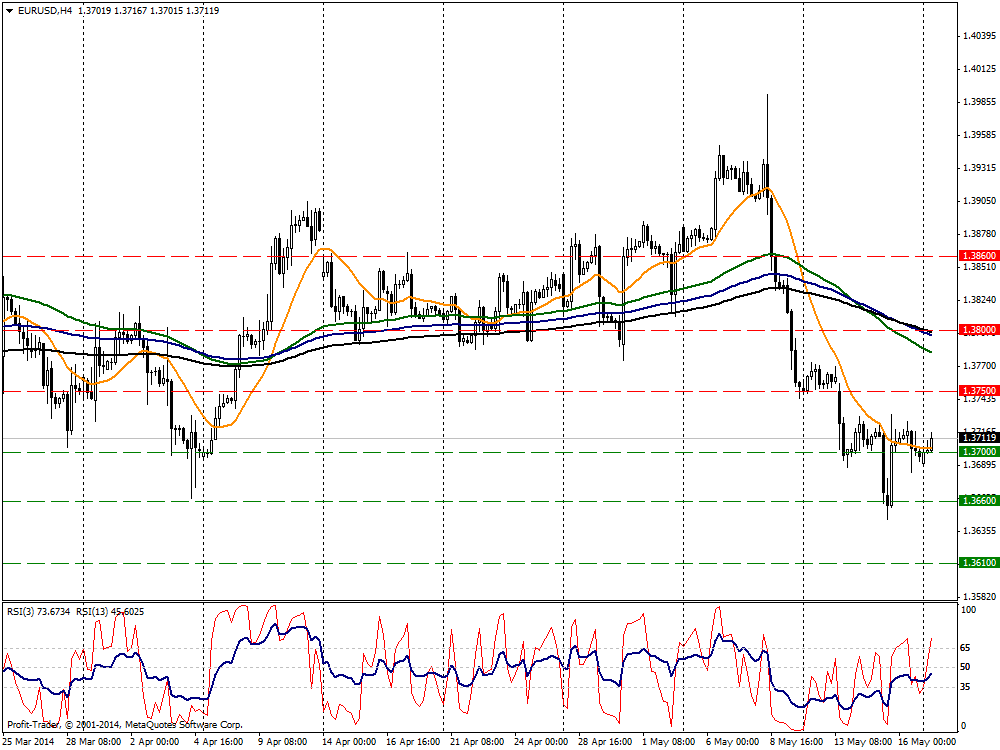Select the green 1.37000 price level tag
This screenshot has width=1000, height=750.
[x=977, y=452]
